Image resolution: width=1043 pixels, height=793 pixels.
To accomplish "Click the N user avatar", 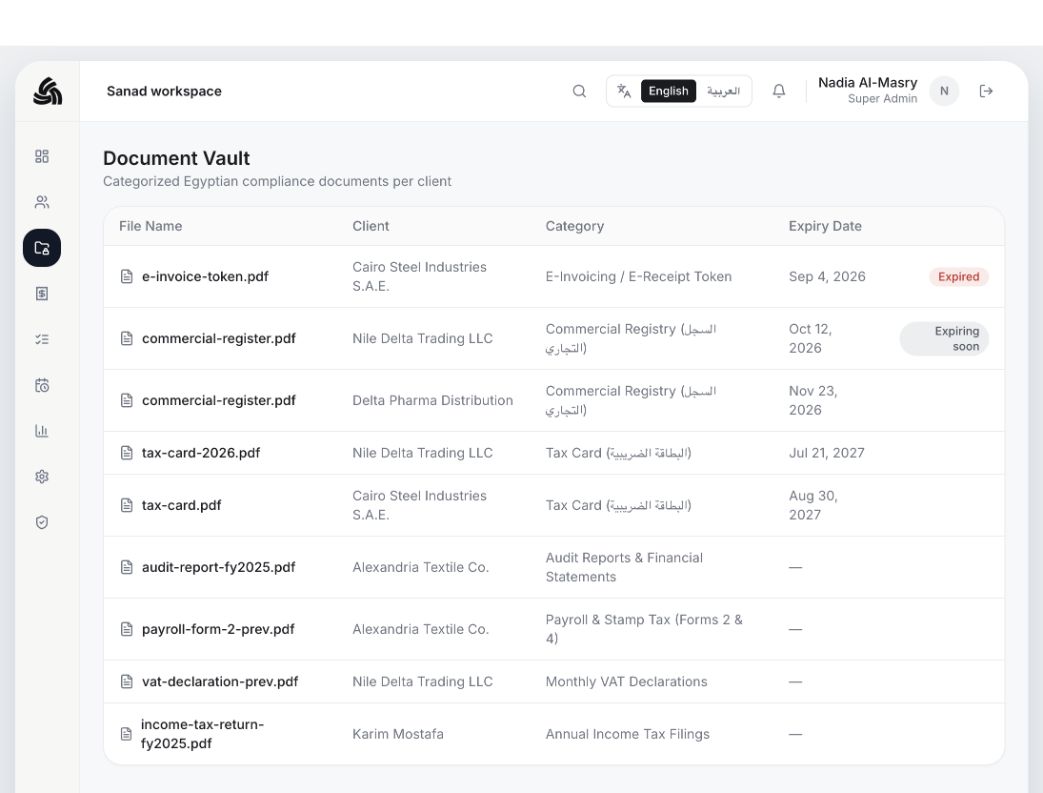I will (x=944, y=91).
